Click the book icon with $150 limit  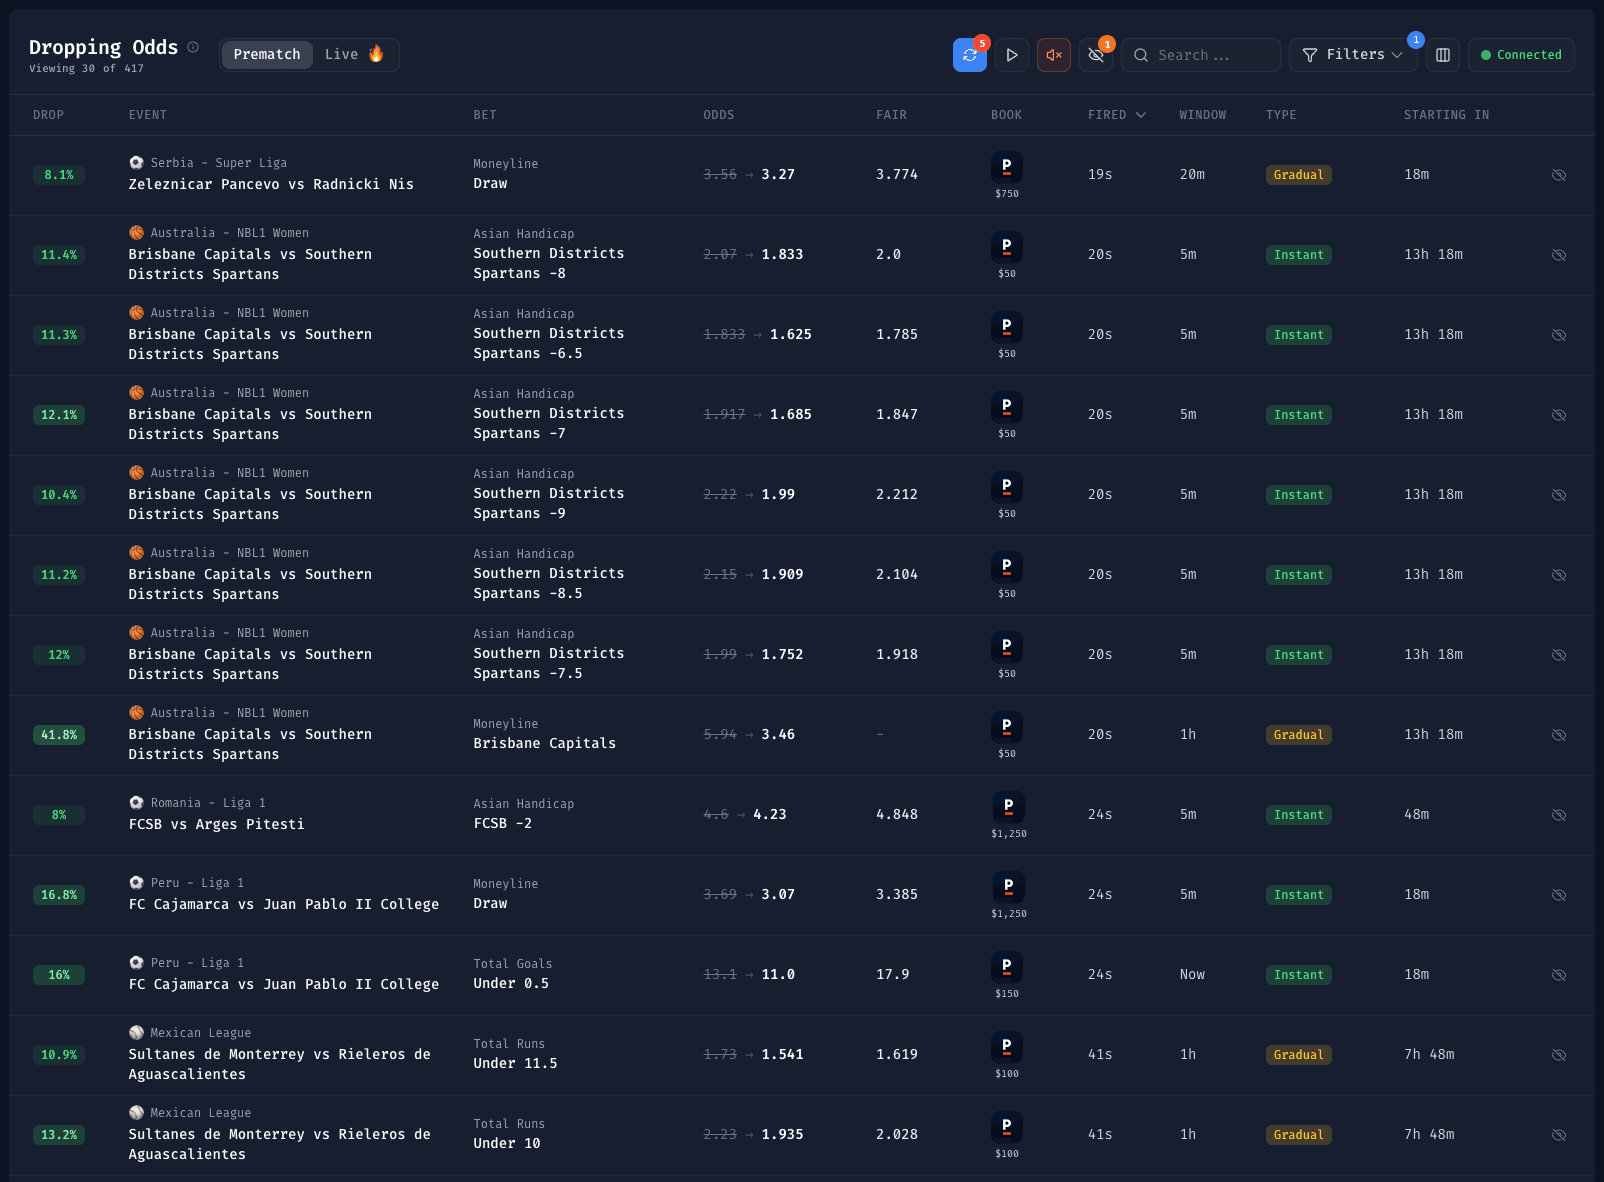1006,966
